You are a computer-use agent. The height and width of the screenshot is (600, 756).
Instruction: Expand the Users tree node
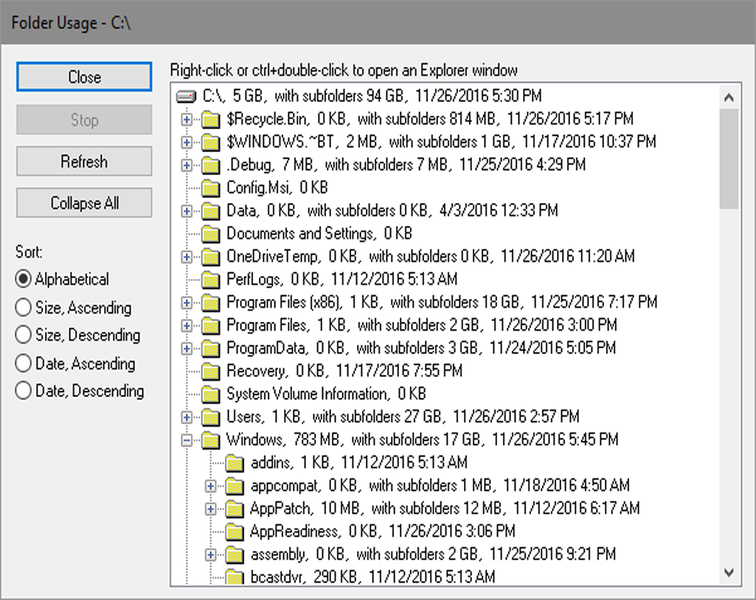tap(187, 417)
